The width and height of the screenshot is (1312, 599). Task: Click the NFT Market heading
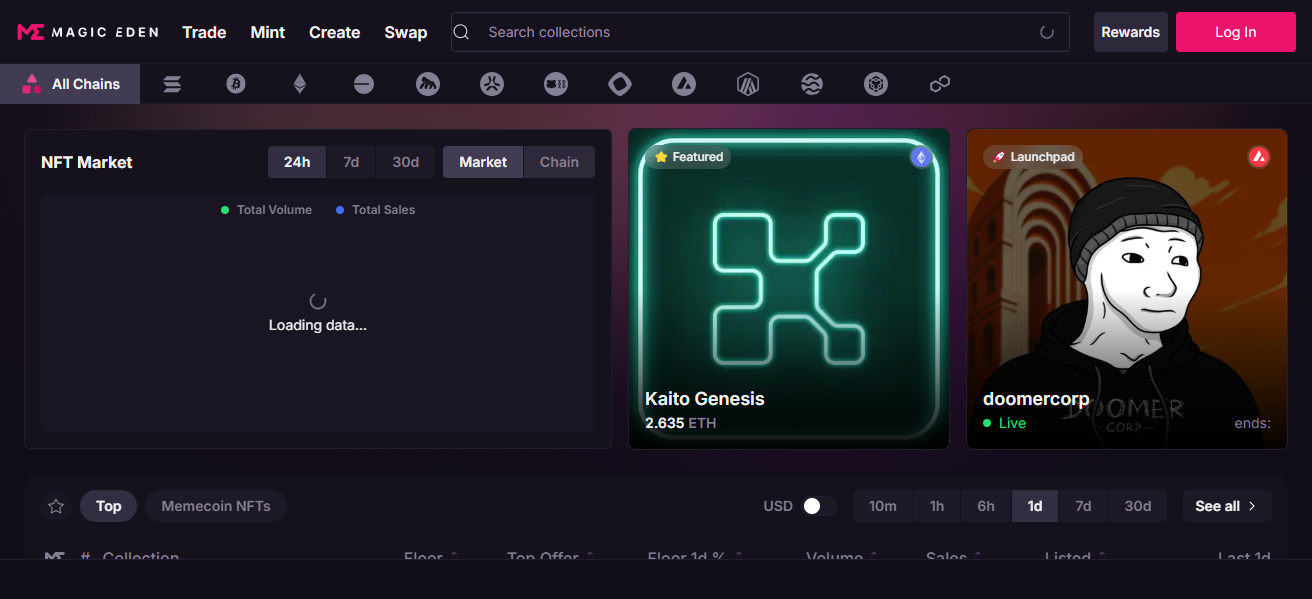[87, 162]
